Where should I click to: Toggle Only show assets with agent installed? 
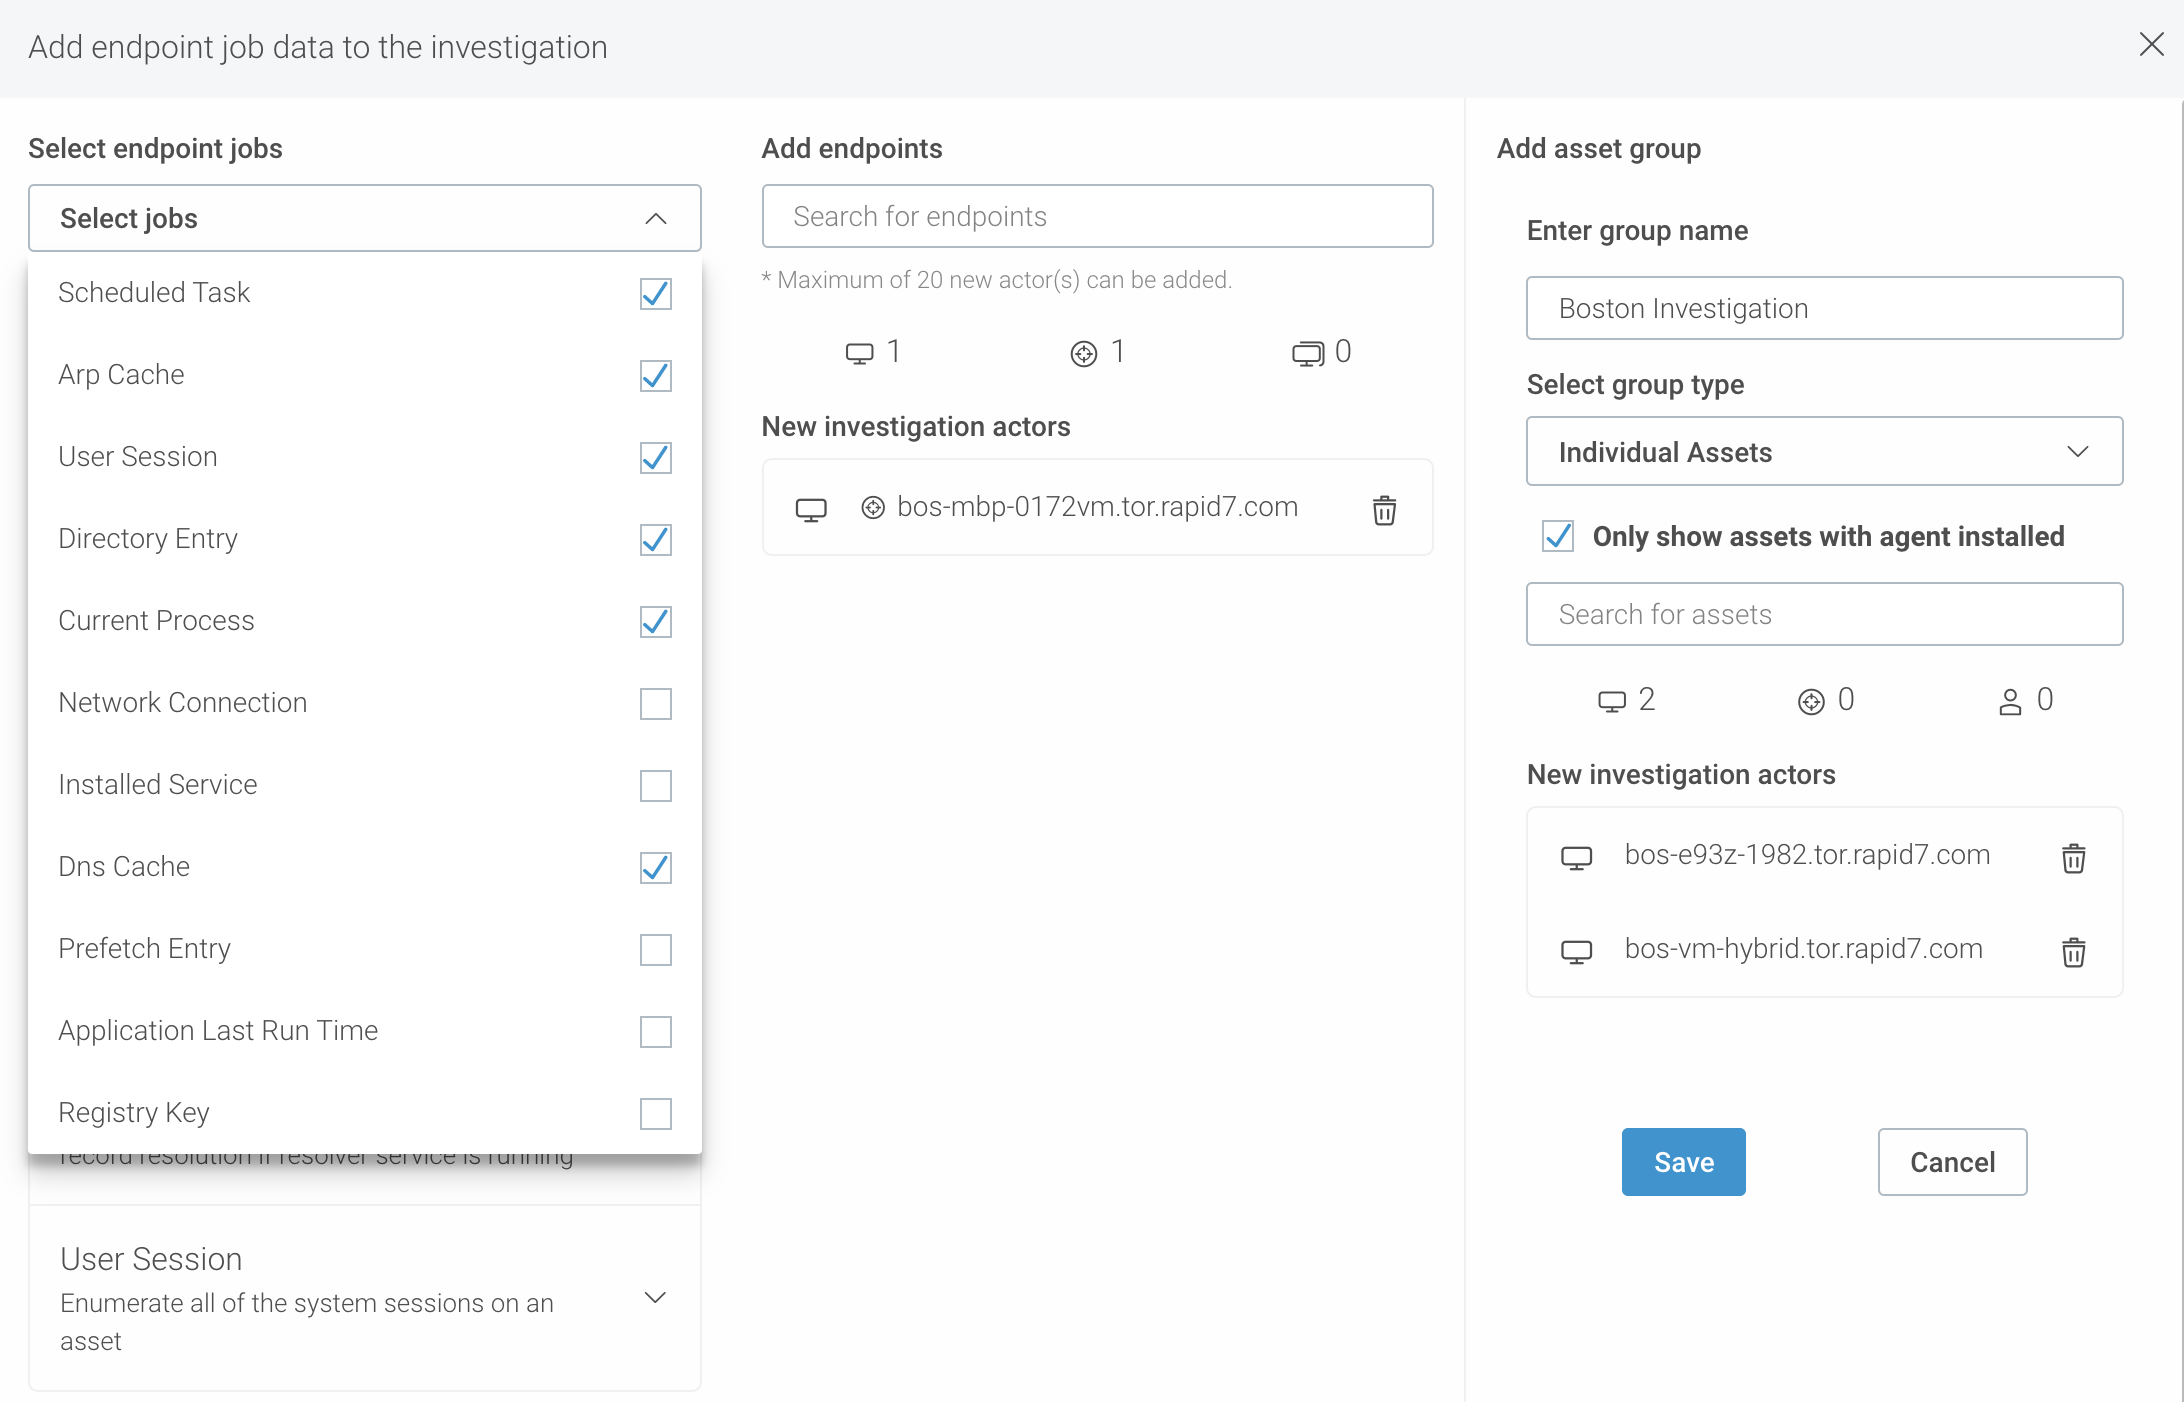pyautogui.click(x=1558, y=537)
